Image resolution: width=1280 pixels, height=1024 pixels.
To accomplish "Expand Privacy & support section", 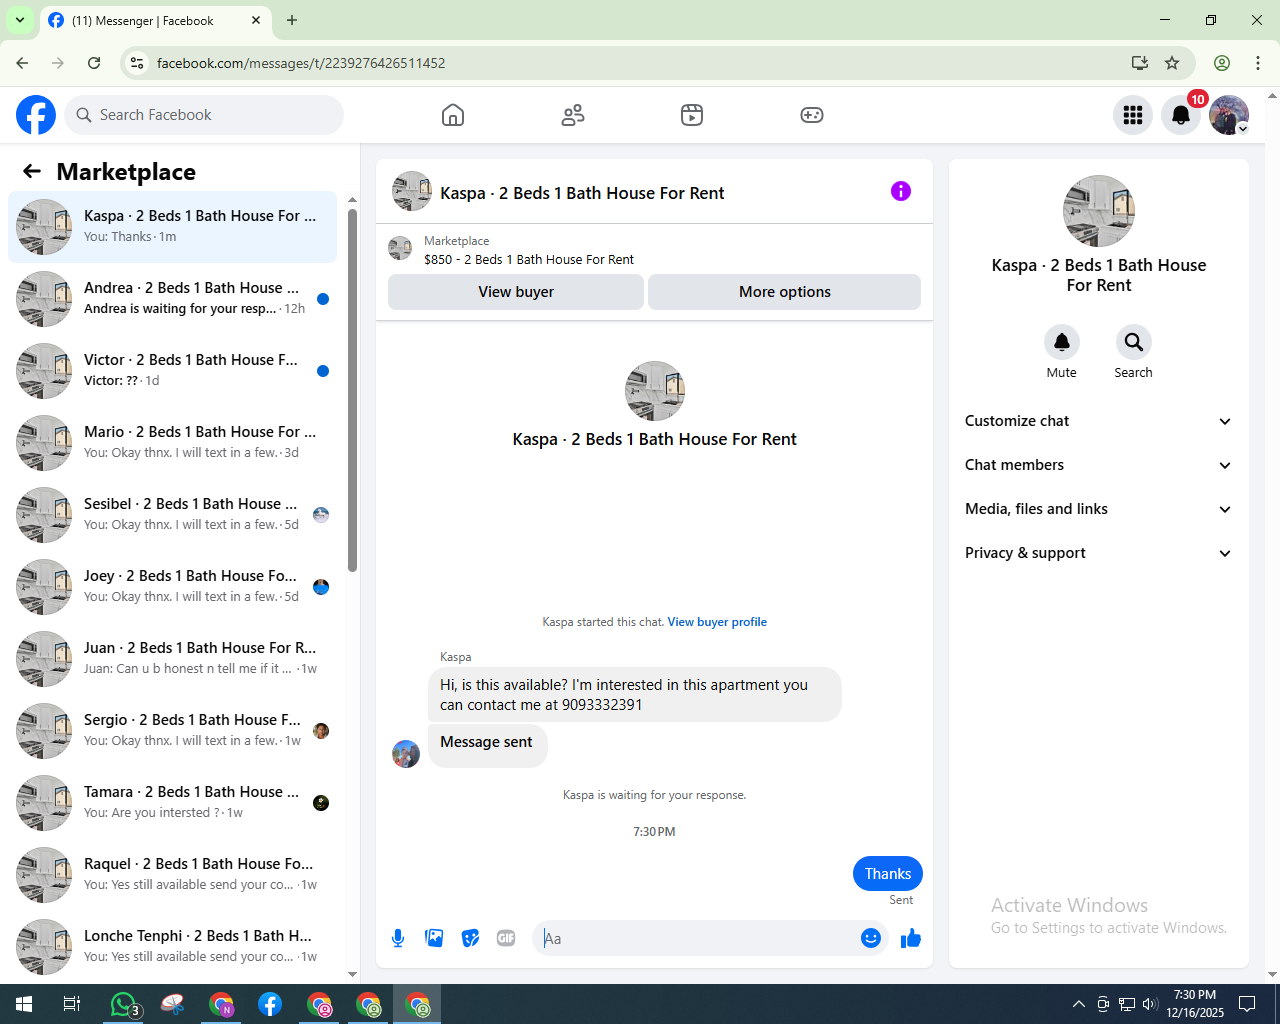I will 1099,553.
